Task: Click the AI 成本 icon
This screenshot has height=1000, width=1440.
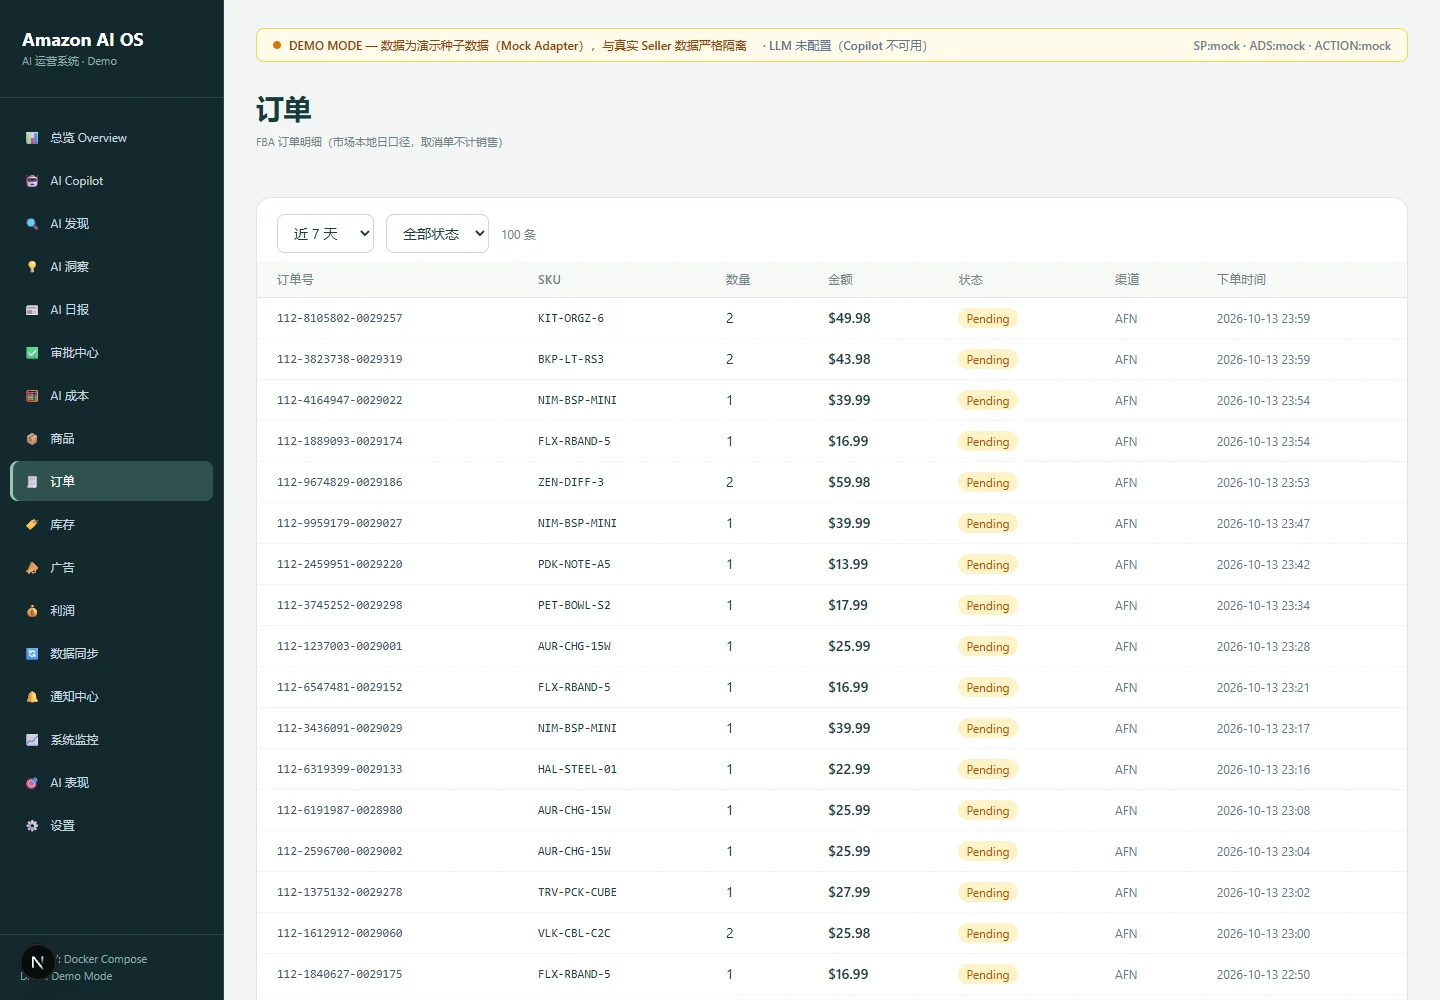Action: [32, 396]
